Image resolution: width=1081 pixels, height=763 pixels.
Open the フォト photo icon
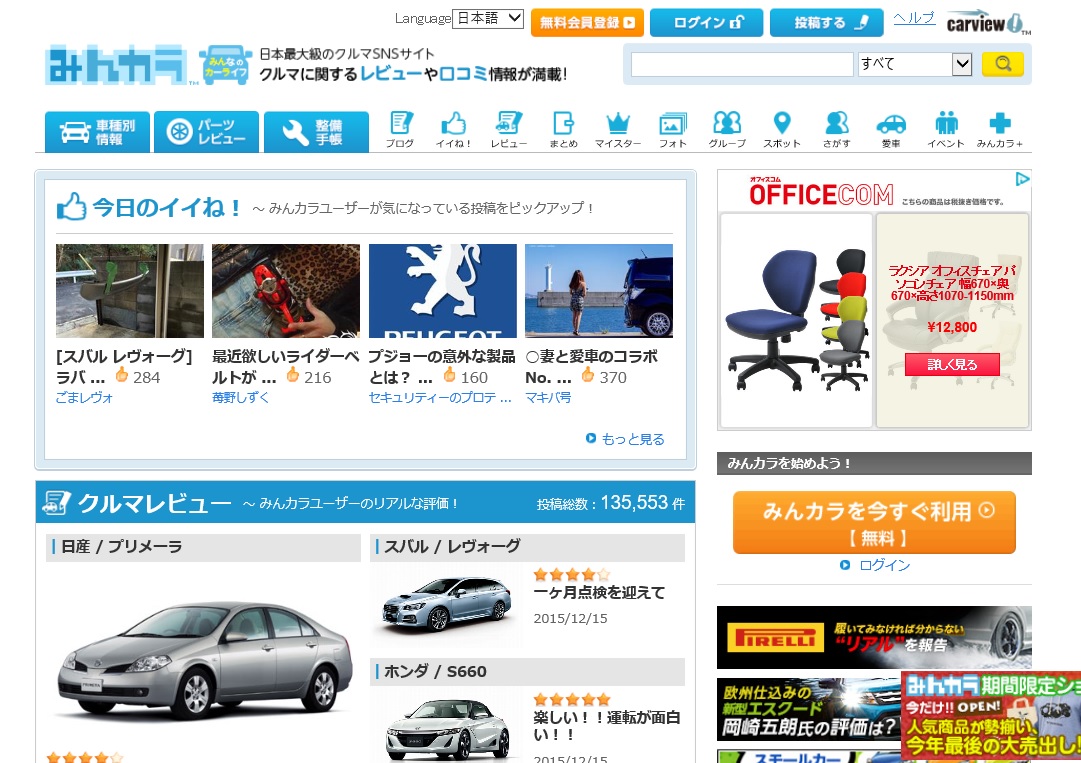(x=673, y=129)
